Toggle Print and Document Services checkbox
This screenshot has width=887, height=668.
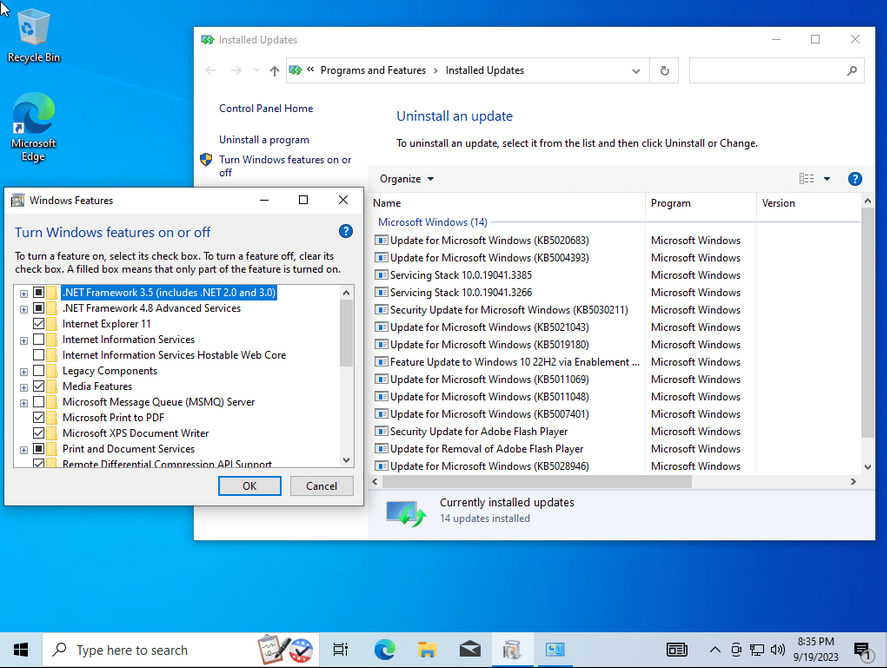pos(38,449)
